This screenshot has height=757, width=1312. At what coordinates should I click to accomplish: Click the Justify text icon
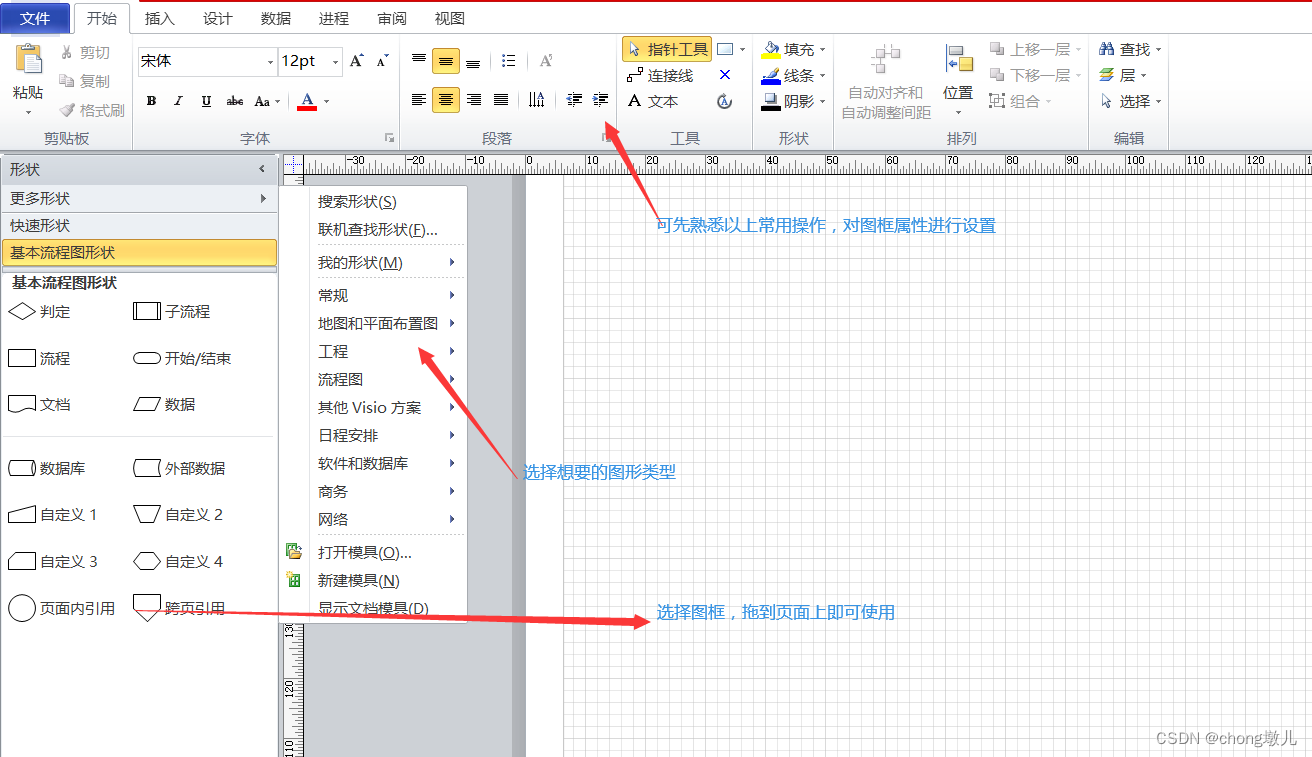tap(501, 100)
